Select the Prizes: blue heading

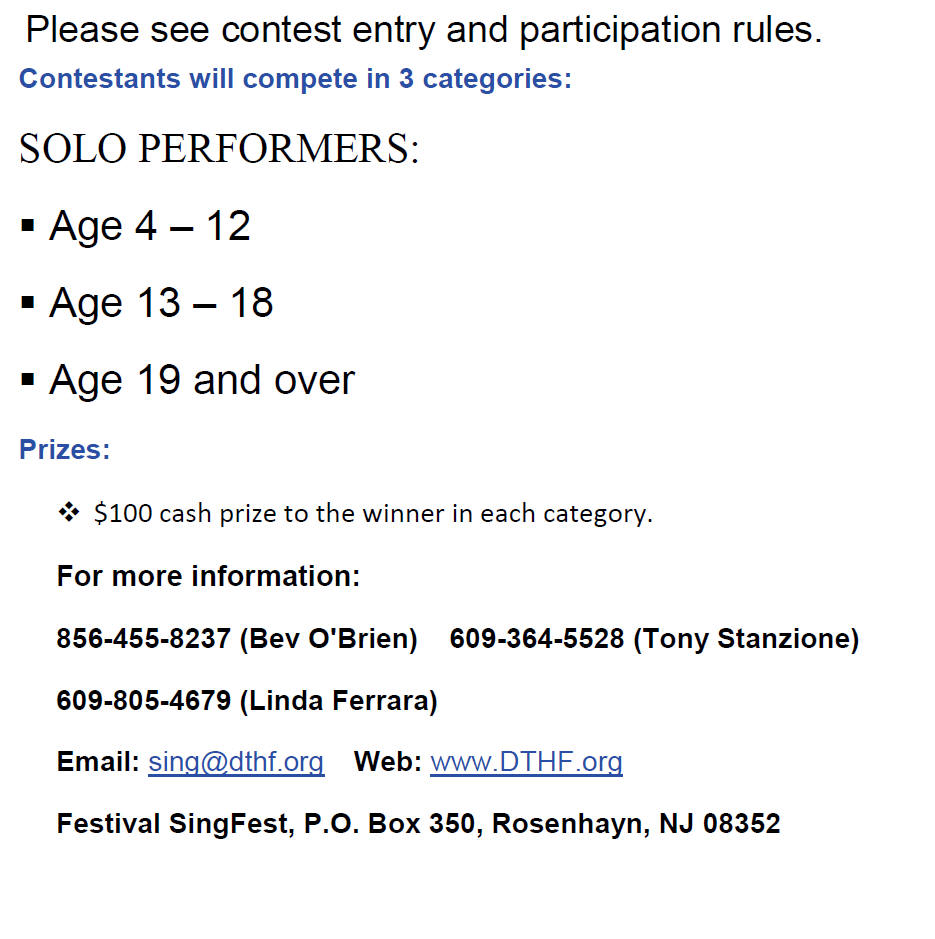(x=65, y=449)
